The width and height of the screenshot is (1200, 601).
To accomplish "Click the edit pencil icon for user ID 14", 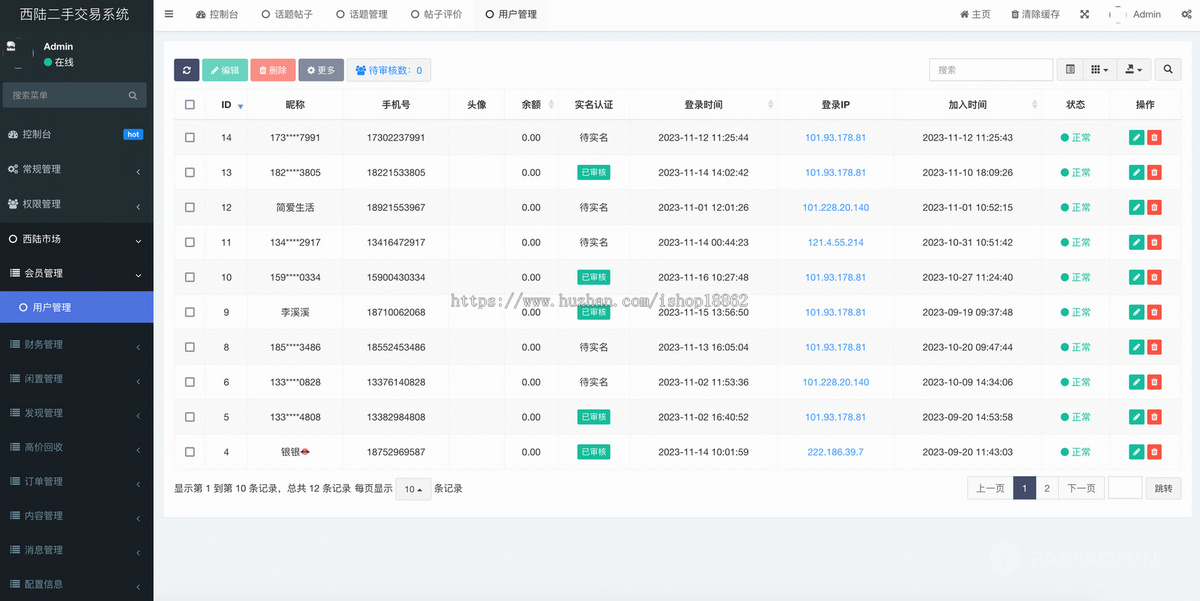I will 1136,137.
